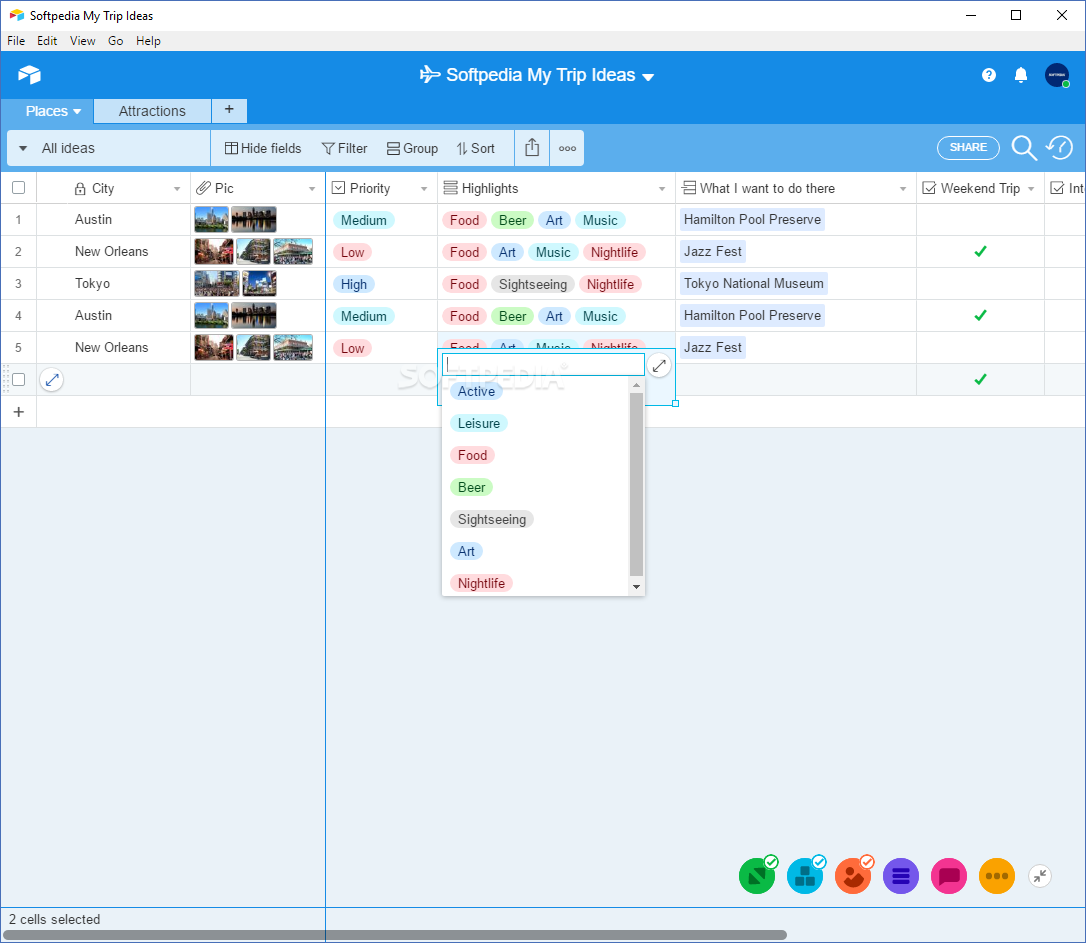Click the Tokyo National Museum linked record
This screenshot has width=1086, height=943.
[x=754, y=283]
